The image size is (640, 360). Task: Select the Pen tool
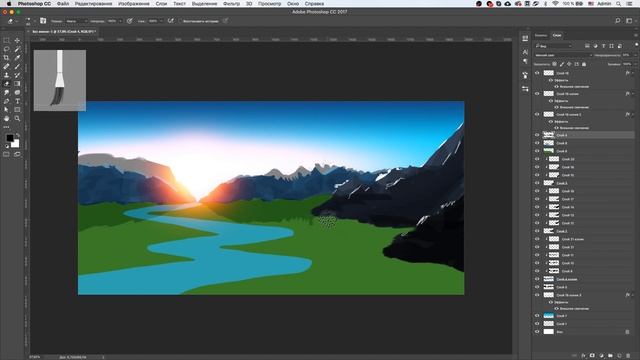pyautogui.click(x=7, y=101)
